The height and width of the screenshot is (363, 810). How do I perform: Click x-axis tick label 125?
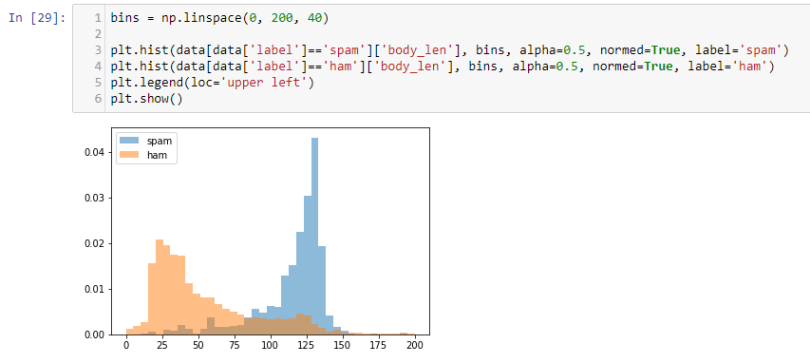pos(306,346)
